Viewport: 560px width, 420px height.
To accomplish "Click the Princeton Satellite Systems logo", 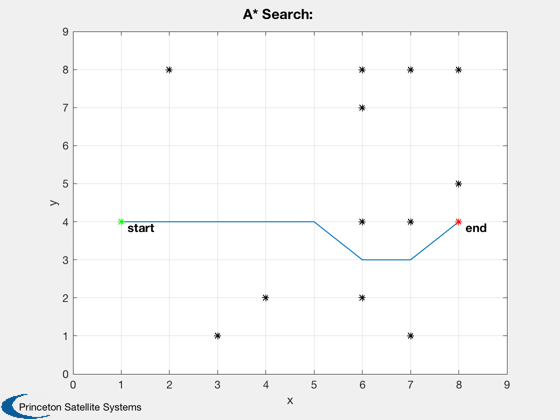I will (x=71, y=406).
